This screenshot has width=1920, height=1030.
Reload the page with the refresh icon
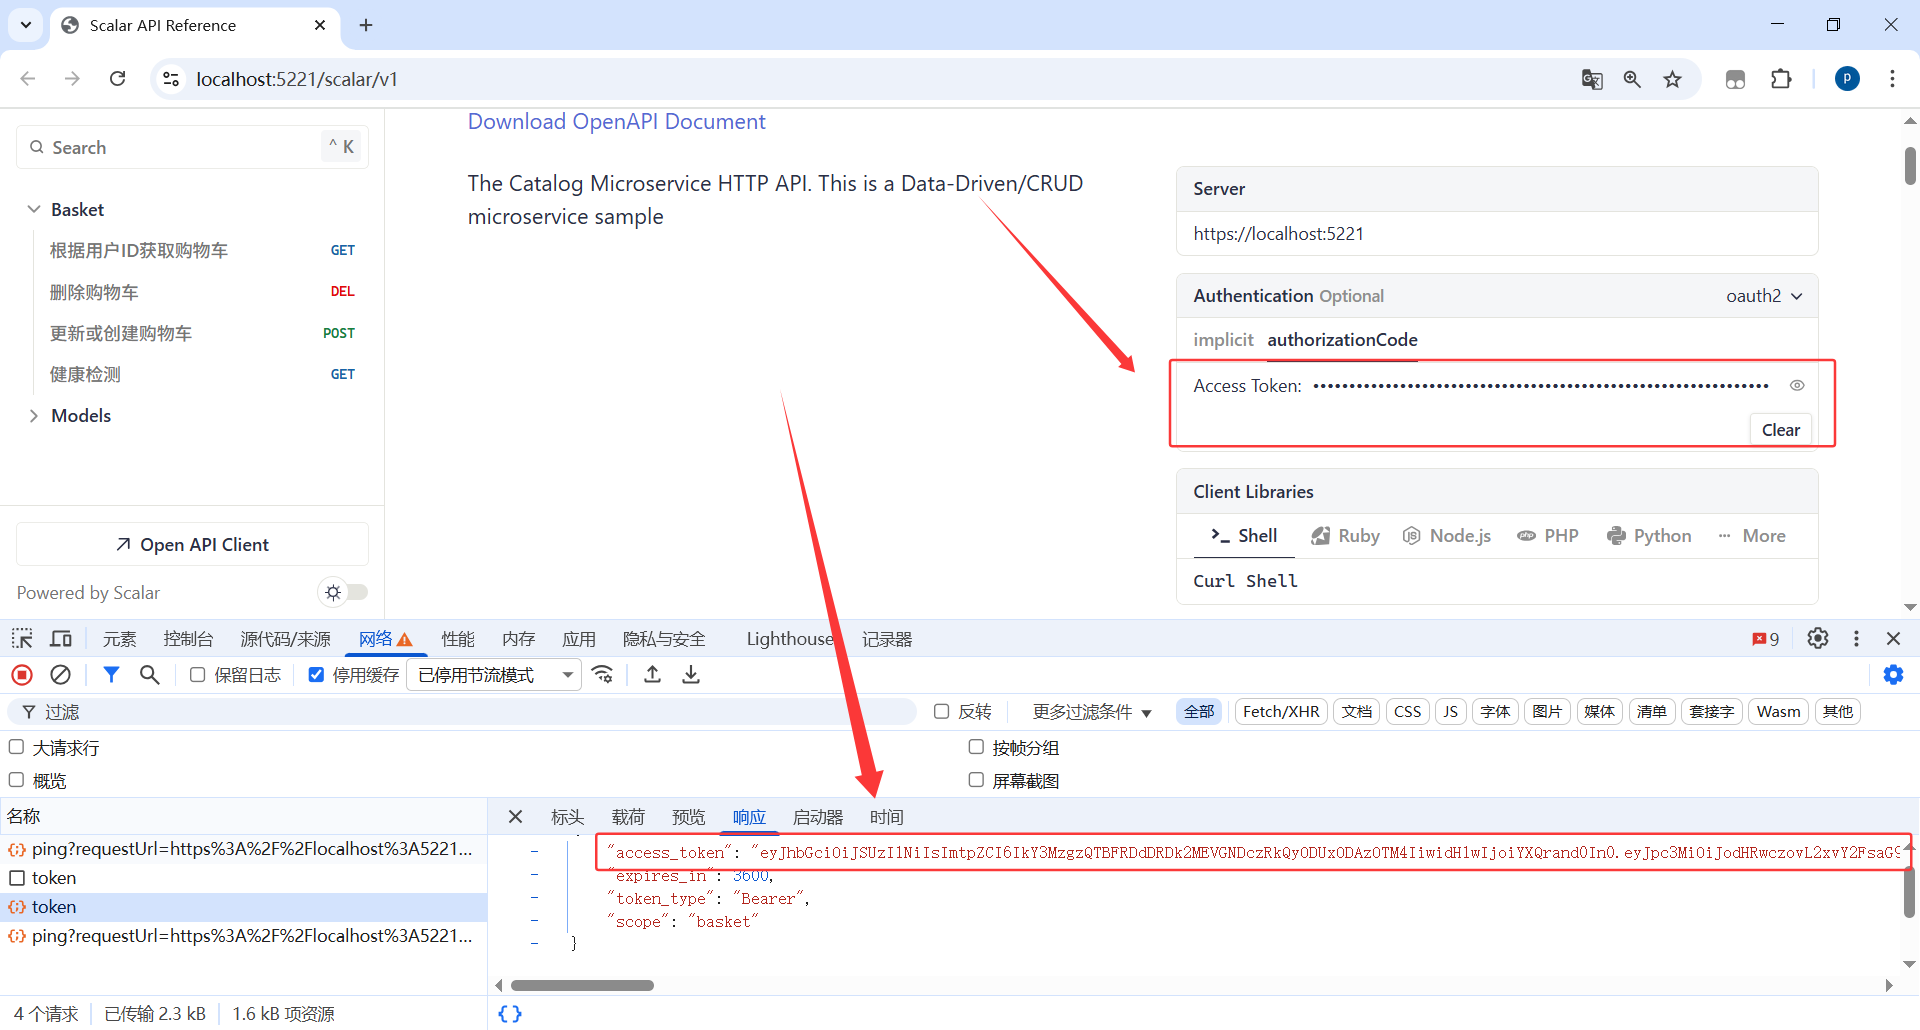[118, 79]
